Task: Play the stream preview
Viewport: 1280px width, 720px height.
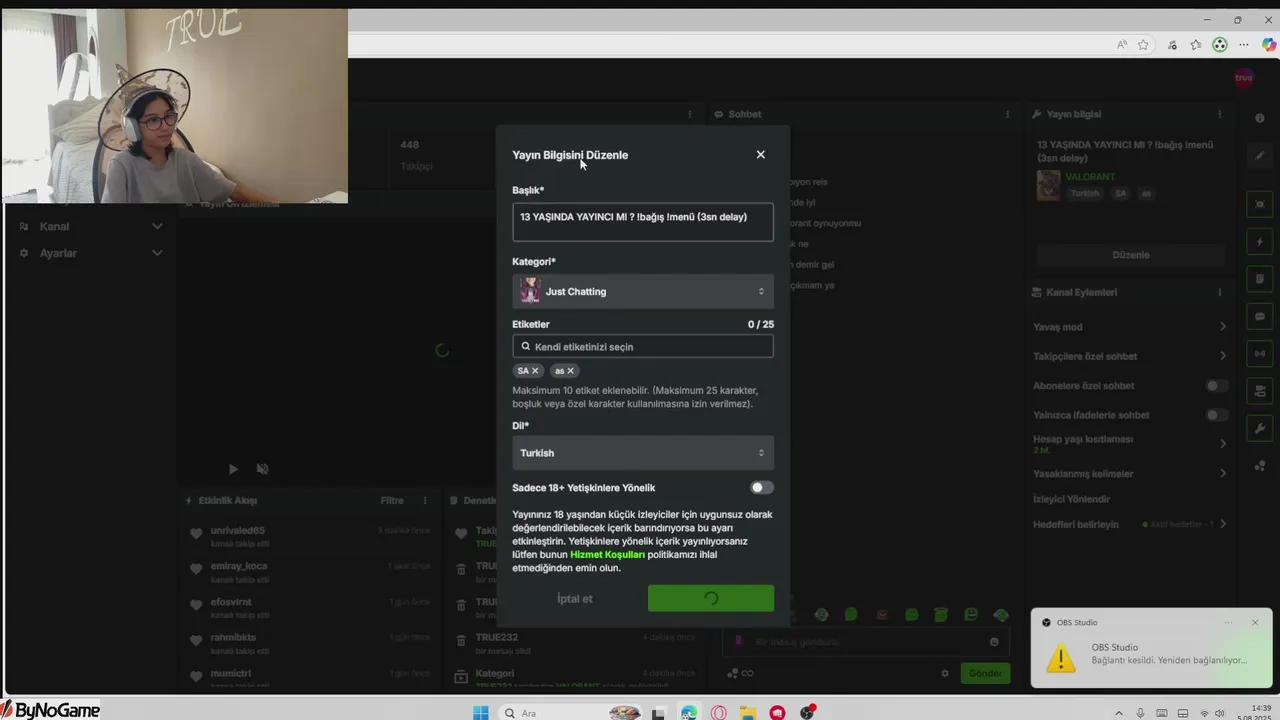Action: [233, 469]
